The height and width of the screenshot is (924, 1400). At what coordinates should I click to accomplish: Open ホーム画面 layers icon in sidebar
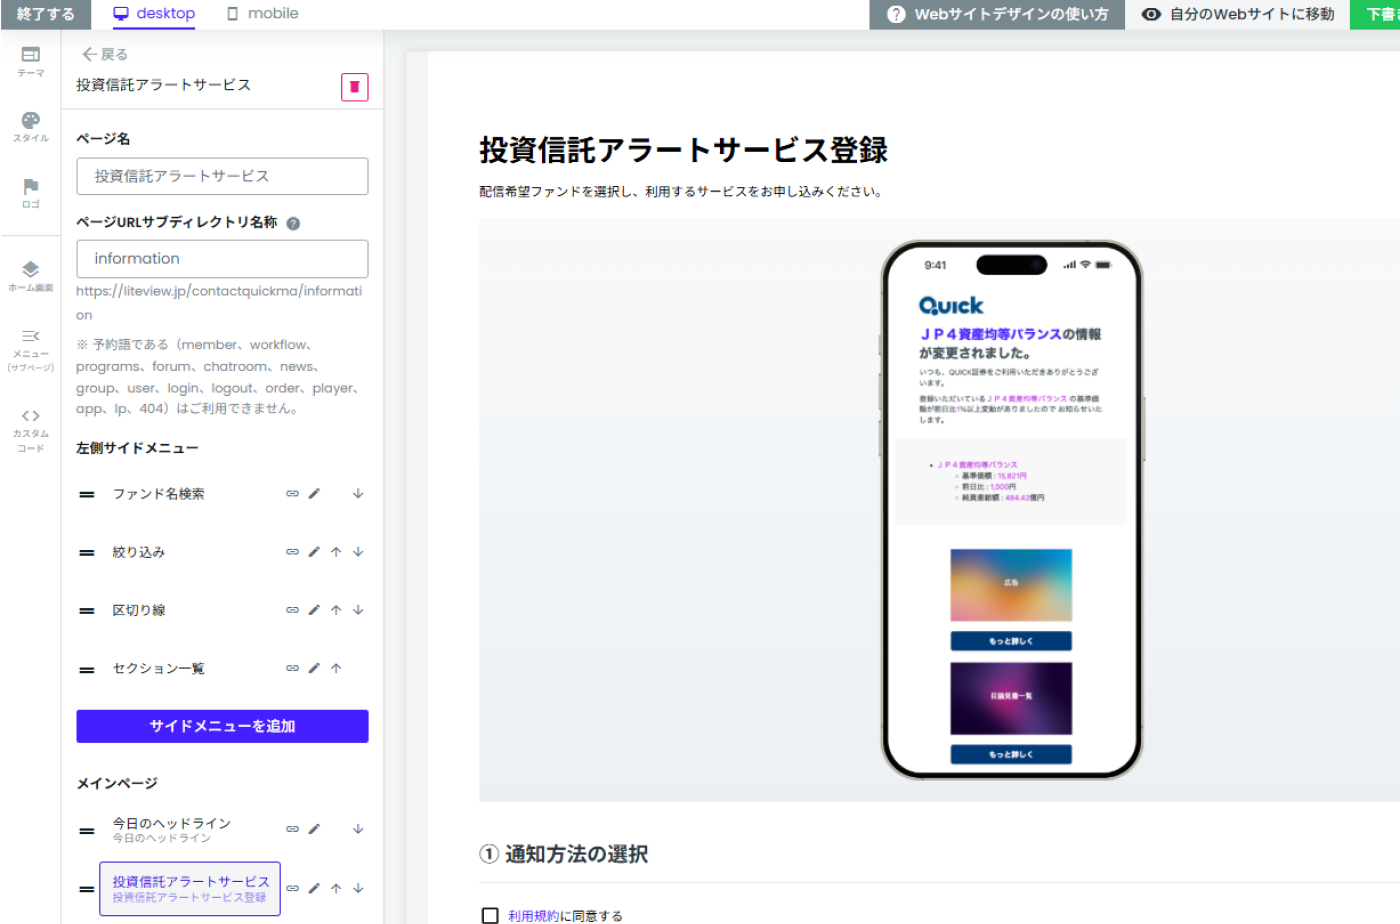(x=31, y=275)
